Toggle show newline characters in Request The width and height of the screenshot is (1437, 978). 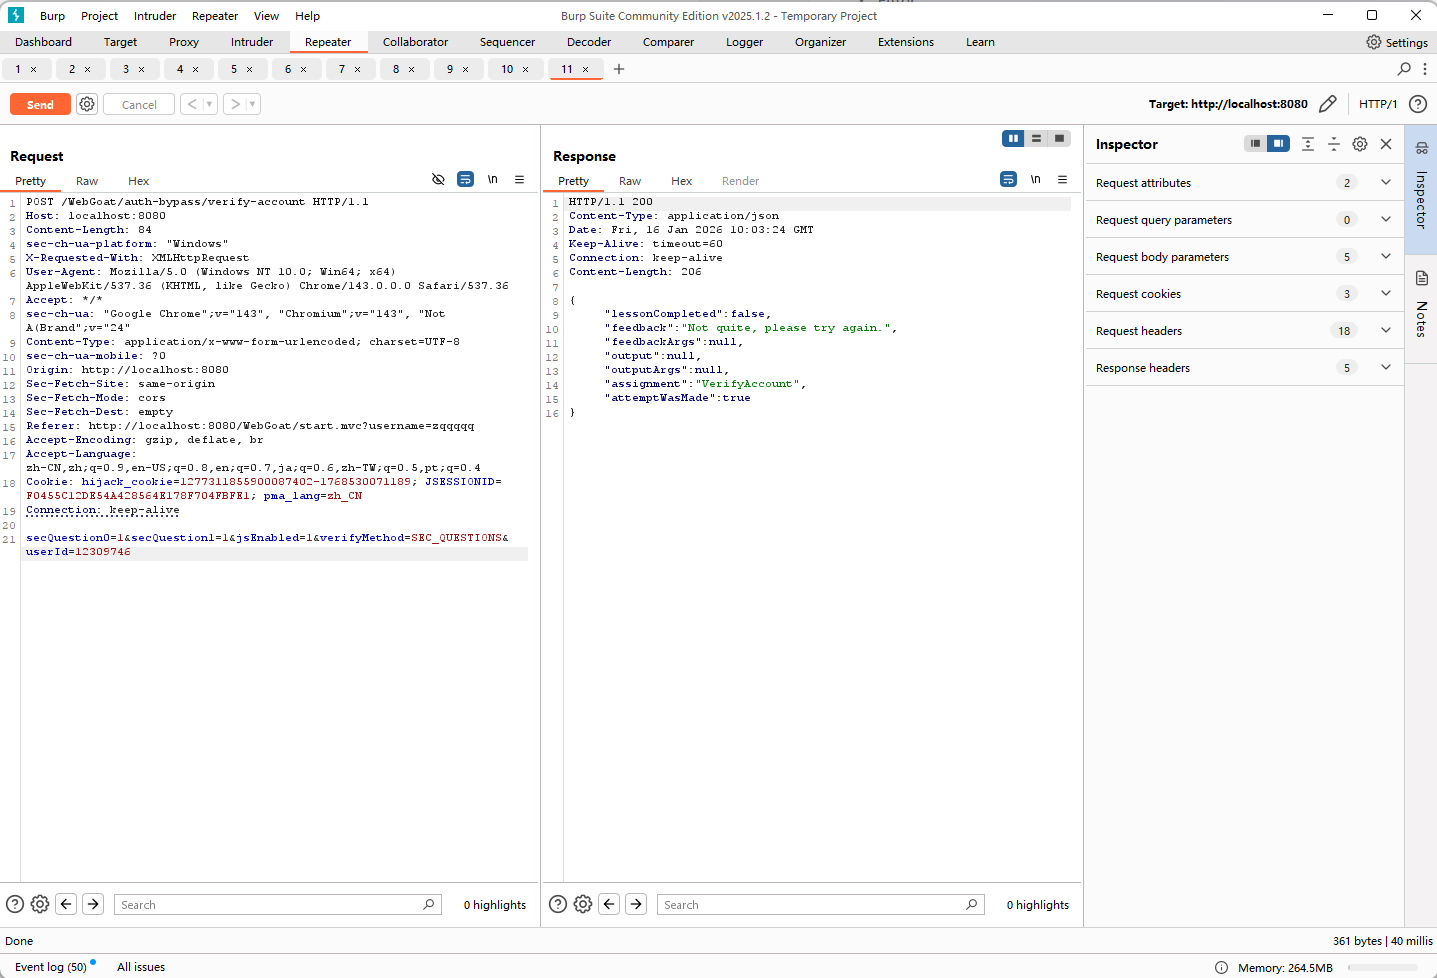[x=493, y=180]
